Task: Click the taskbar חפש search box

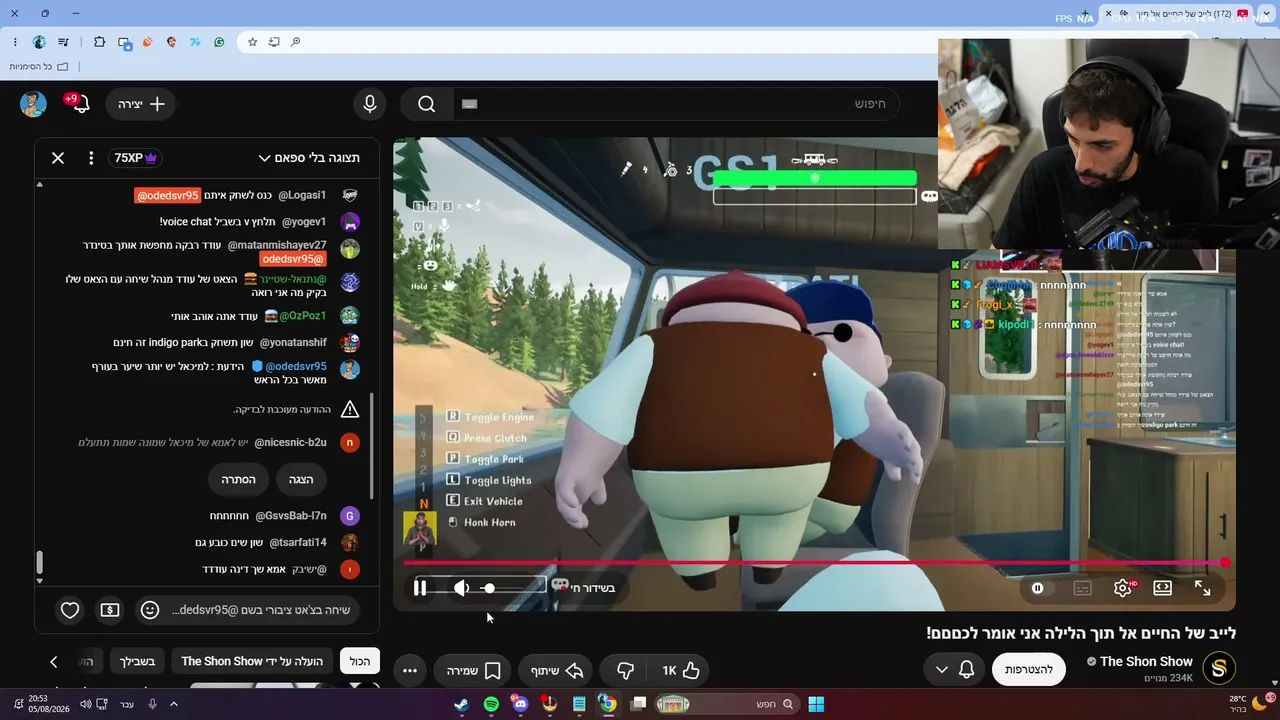Action: coord(727,704)
